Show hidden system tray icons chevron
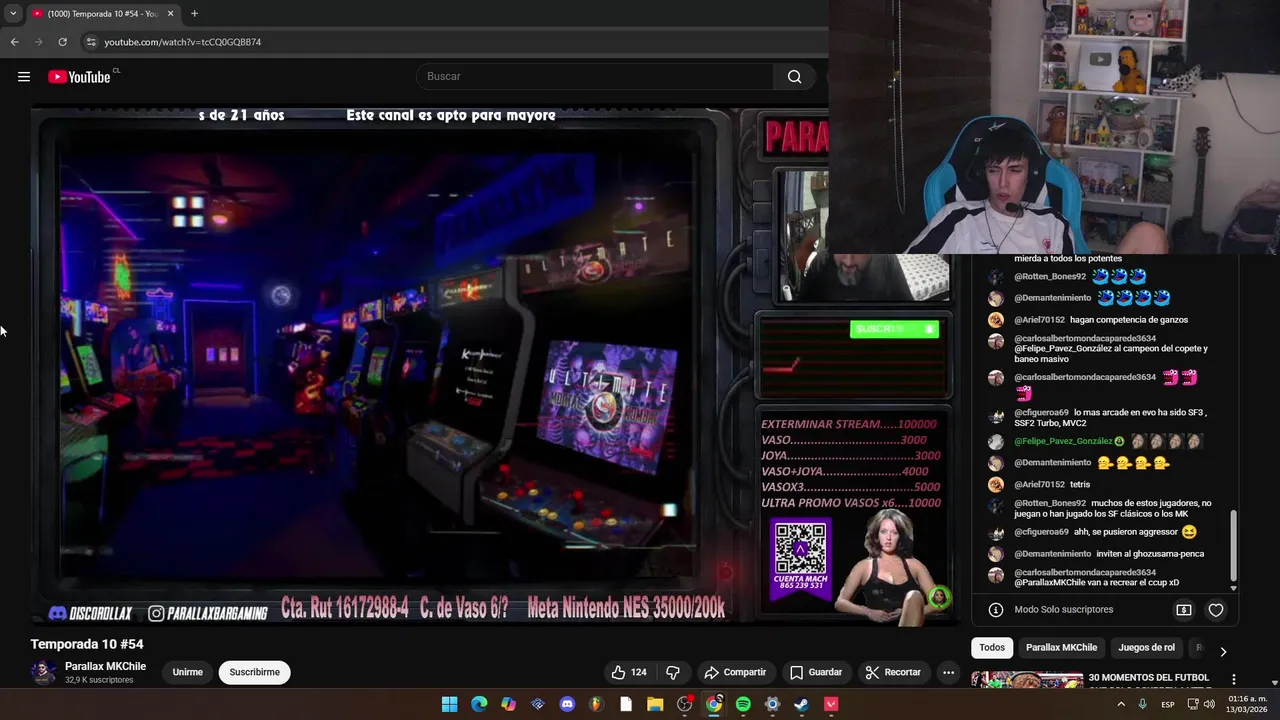 pyautogui.click(x=1120, y=704)
